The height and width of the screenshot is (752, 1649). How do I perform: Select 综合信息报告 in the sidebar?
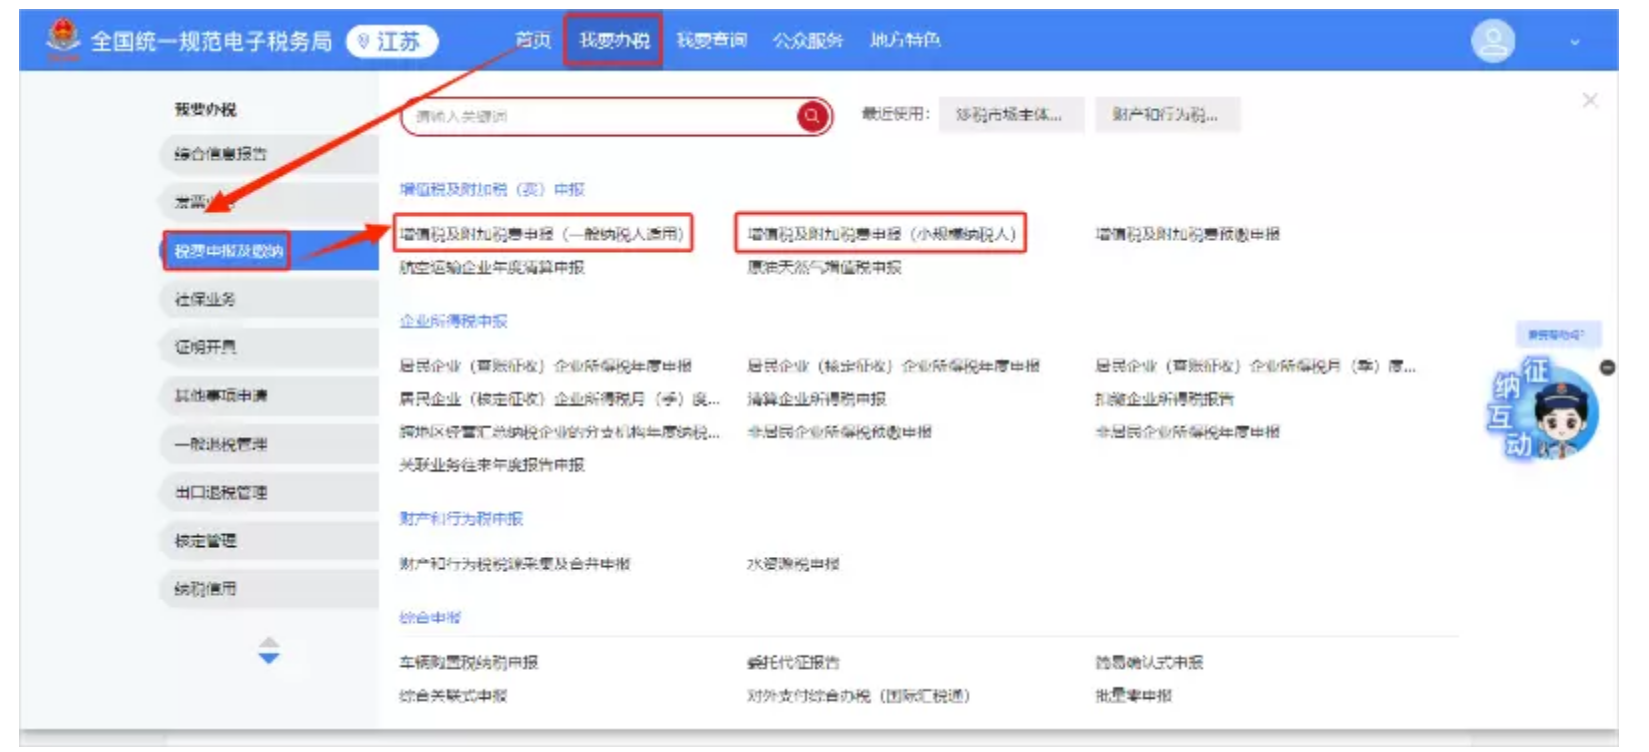[270, 154]
